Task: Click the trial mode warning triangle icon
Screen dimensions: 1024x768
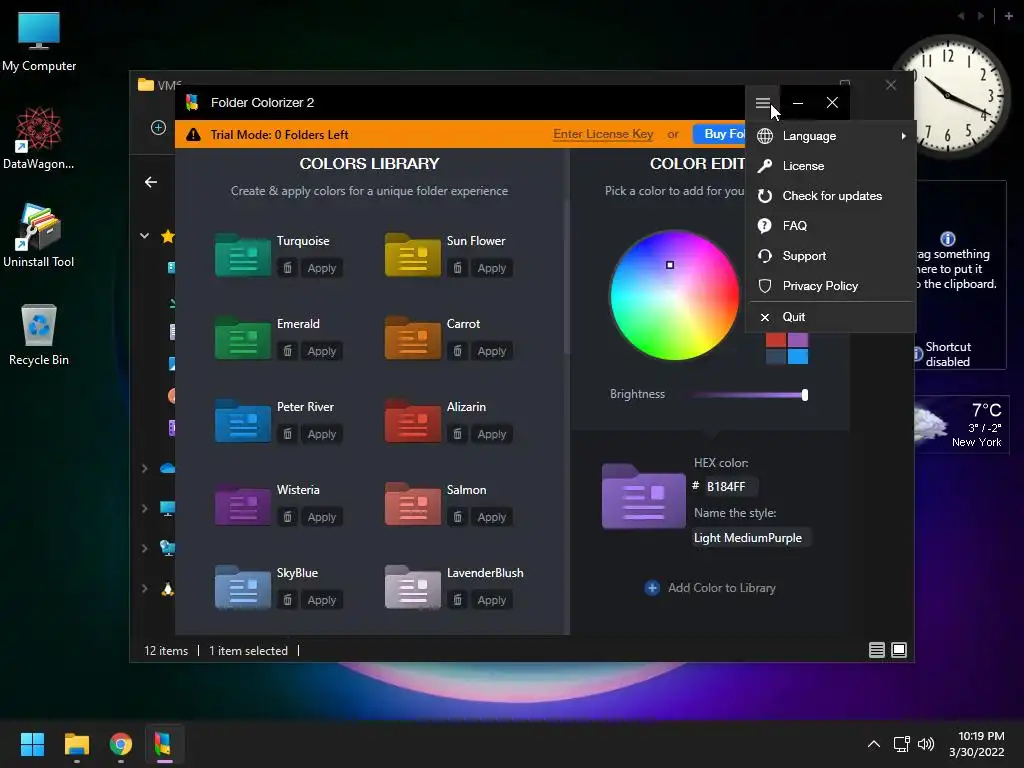Action: [193, 135]
